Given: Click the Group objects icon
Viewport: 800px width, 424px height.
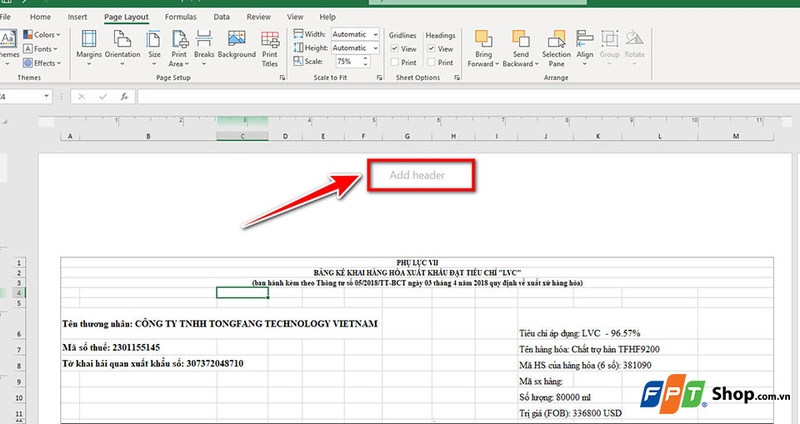Looking at the screenshot, I should pos(609,38).
